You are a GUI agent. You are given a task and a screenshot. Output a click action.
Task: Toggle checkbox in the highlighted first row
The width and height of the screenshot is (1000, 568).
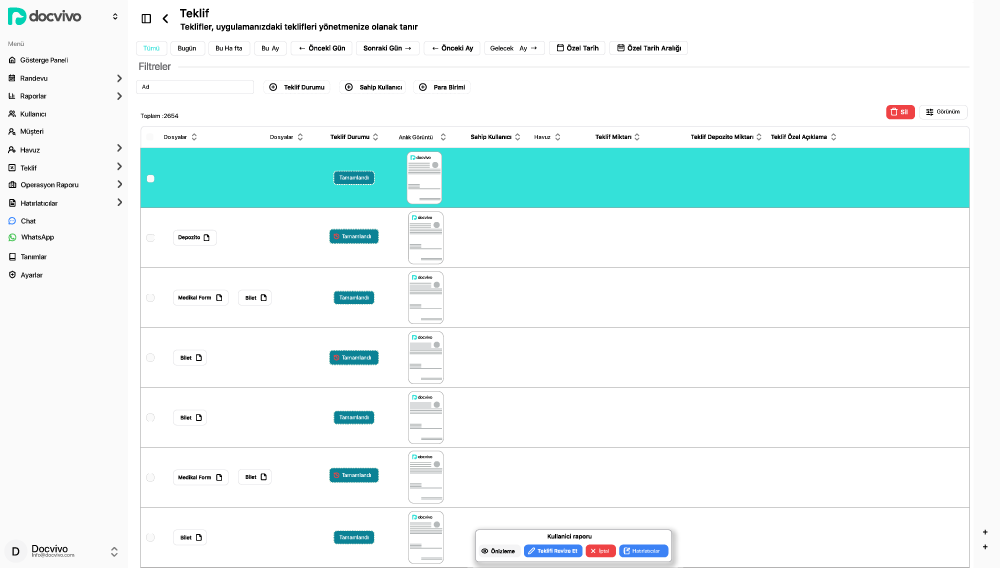pos(150,178)
